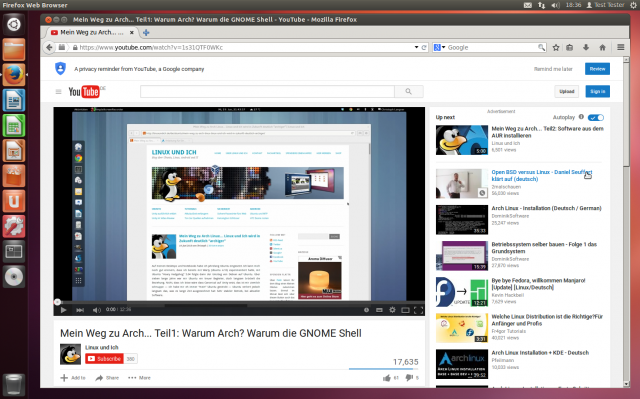This screenshot has width=640, height=399.
Task: Enter full screen in the video player
Action: (418, 310)
